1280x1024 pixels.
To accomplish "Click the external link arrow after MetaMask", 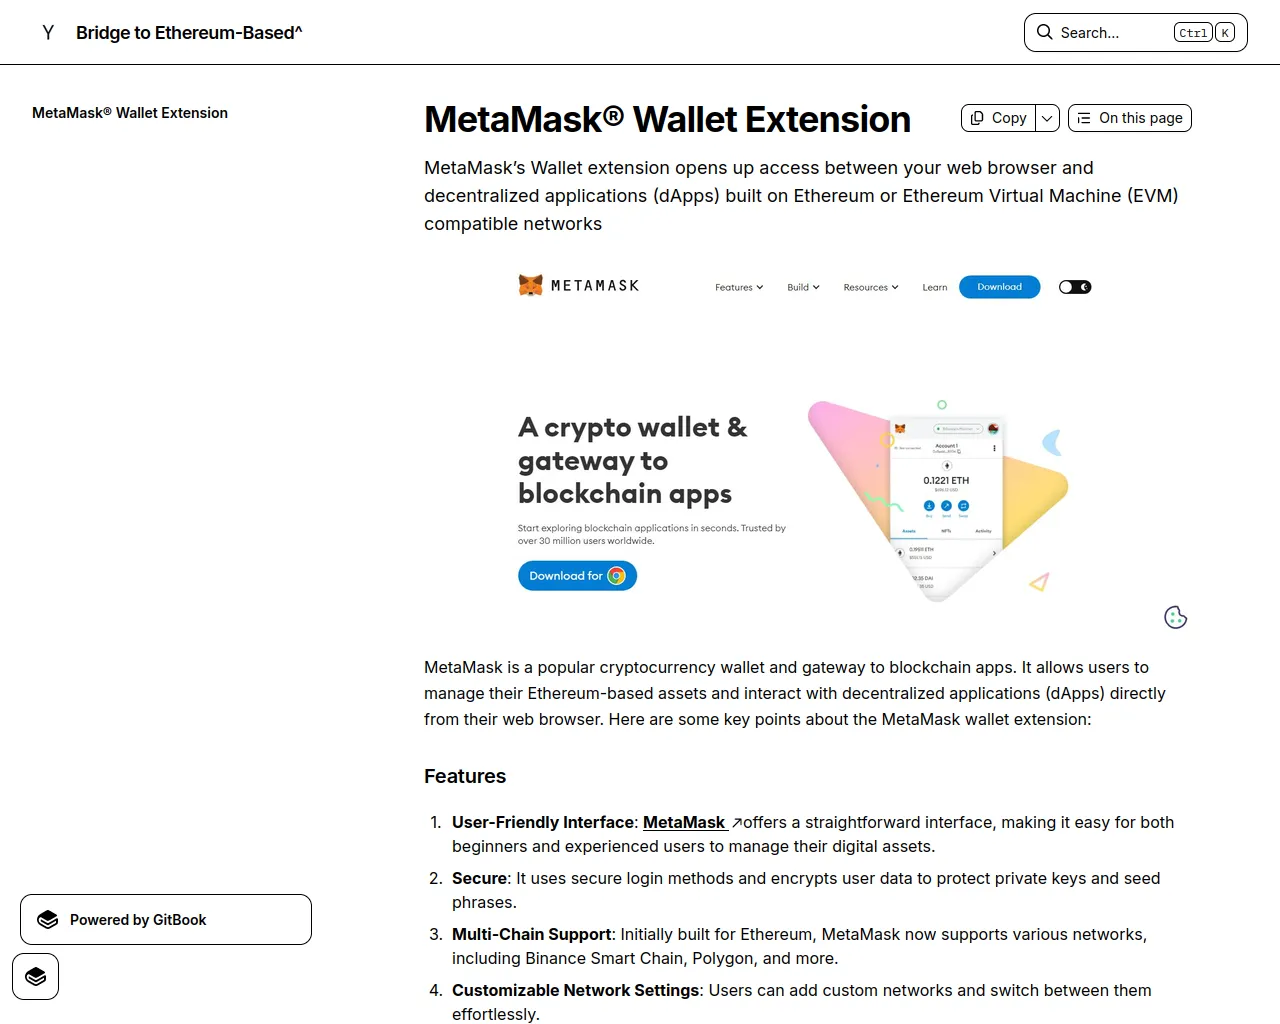I will (x=737, y=823).
